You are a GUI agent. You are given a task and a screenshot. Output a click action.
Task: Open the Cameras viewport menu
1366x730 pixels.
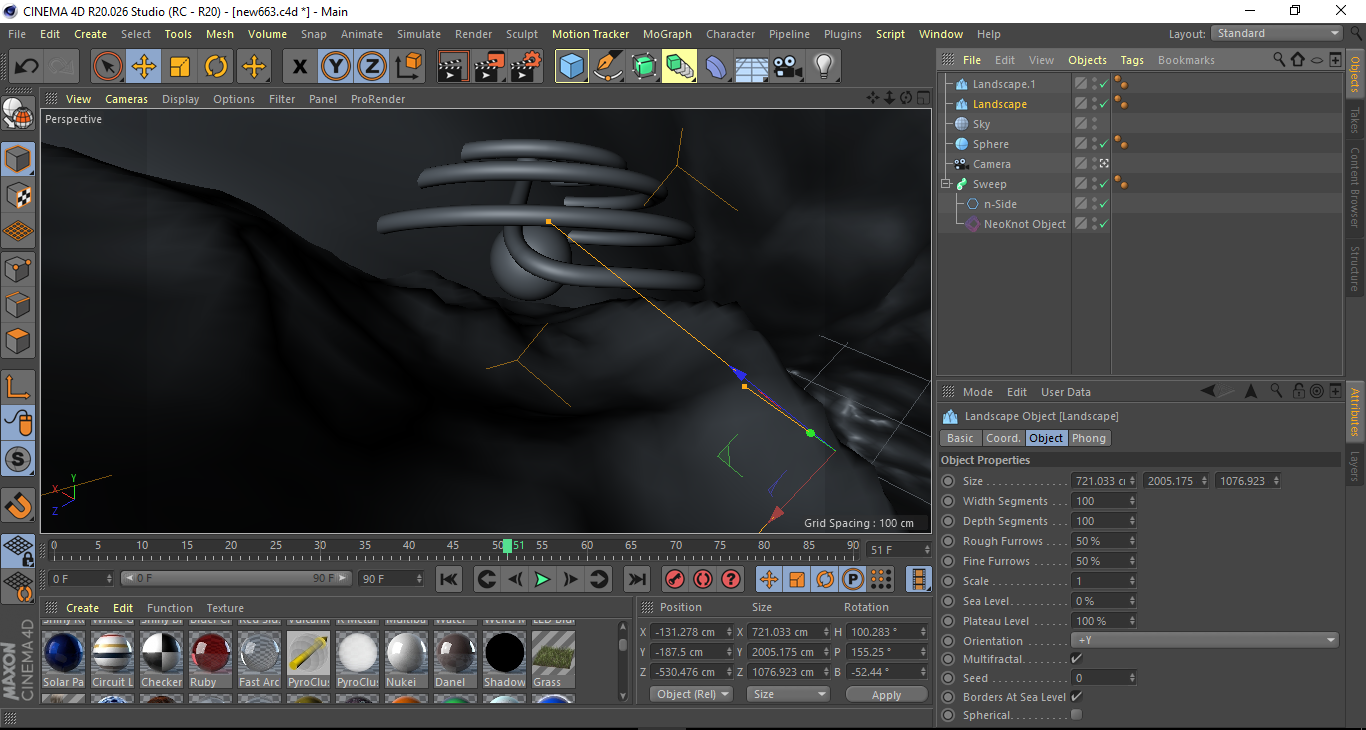click(126, 99)
